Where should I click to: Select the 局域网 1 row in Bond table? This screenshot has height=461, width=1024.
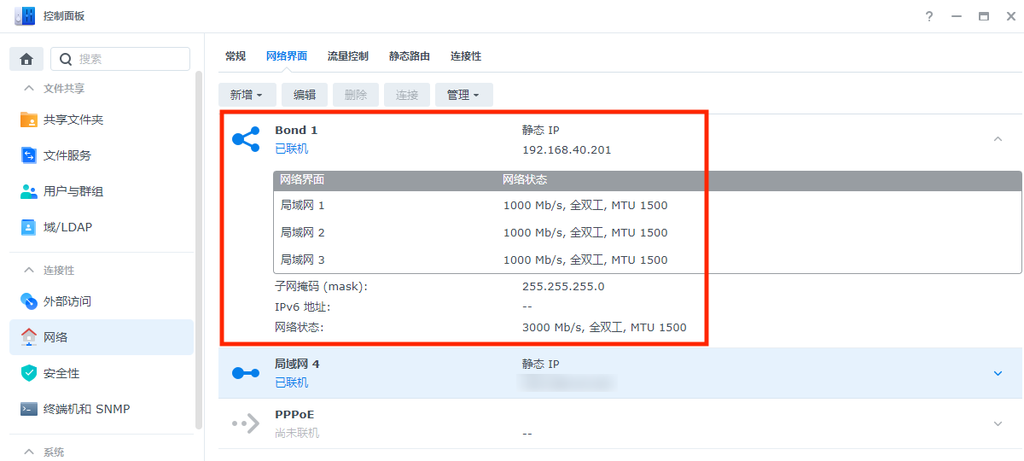click(647, 206)
